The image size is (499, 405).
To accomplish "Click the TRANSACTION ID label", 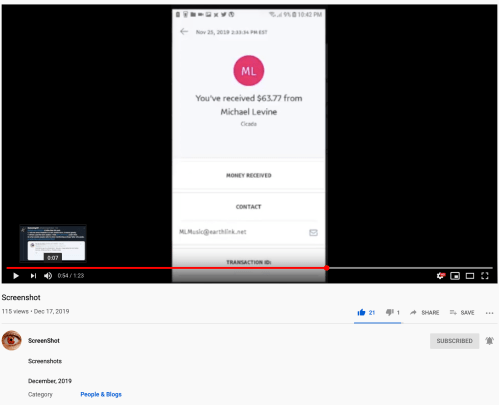I will click(249, 262).
